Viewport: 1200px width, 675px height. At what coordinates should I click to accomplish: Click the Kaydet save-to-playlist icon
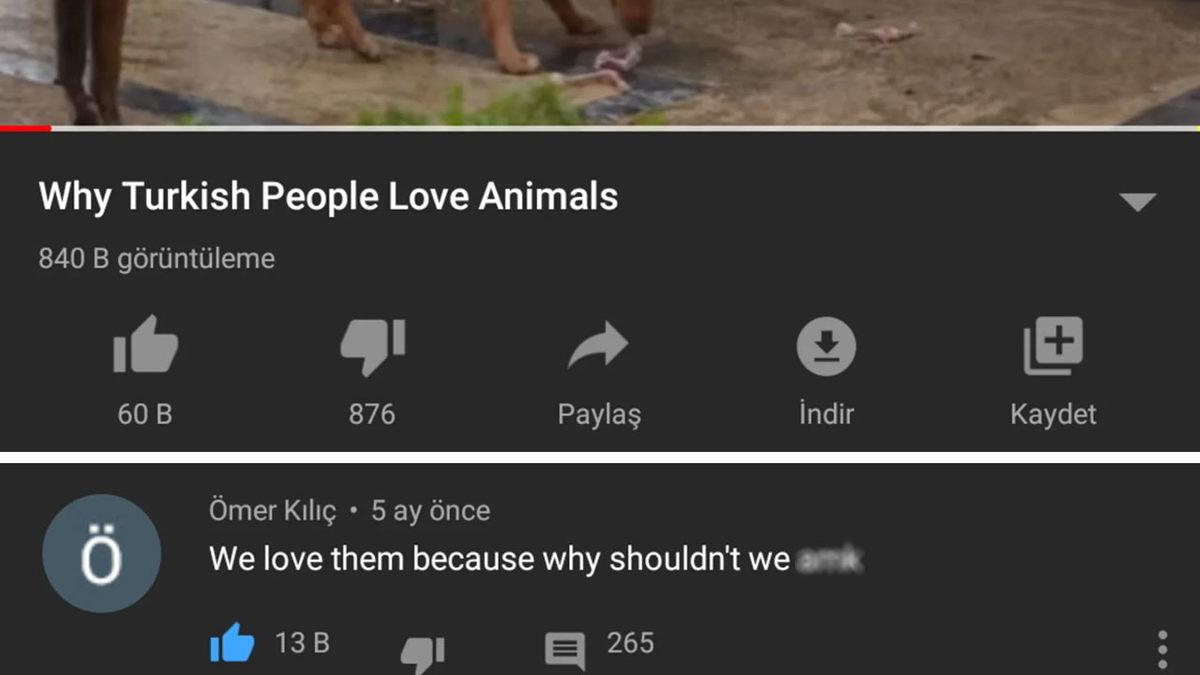[1053, 346]
